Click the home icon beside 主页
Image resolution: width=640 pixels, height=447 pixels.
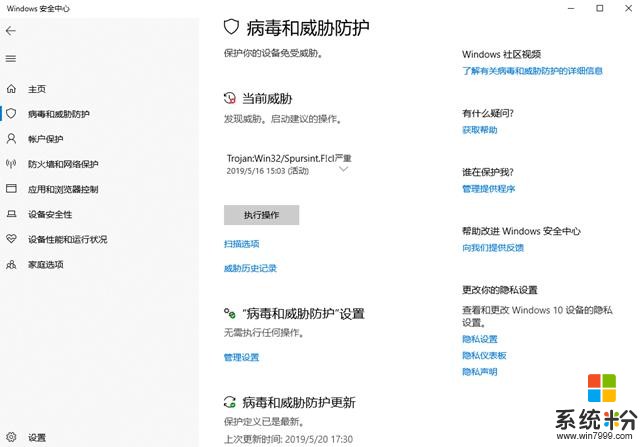11,89
